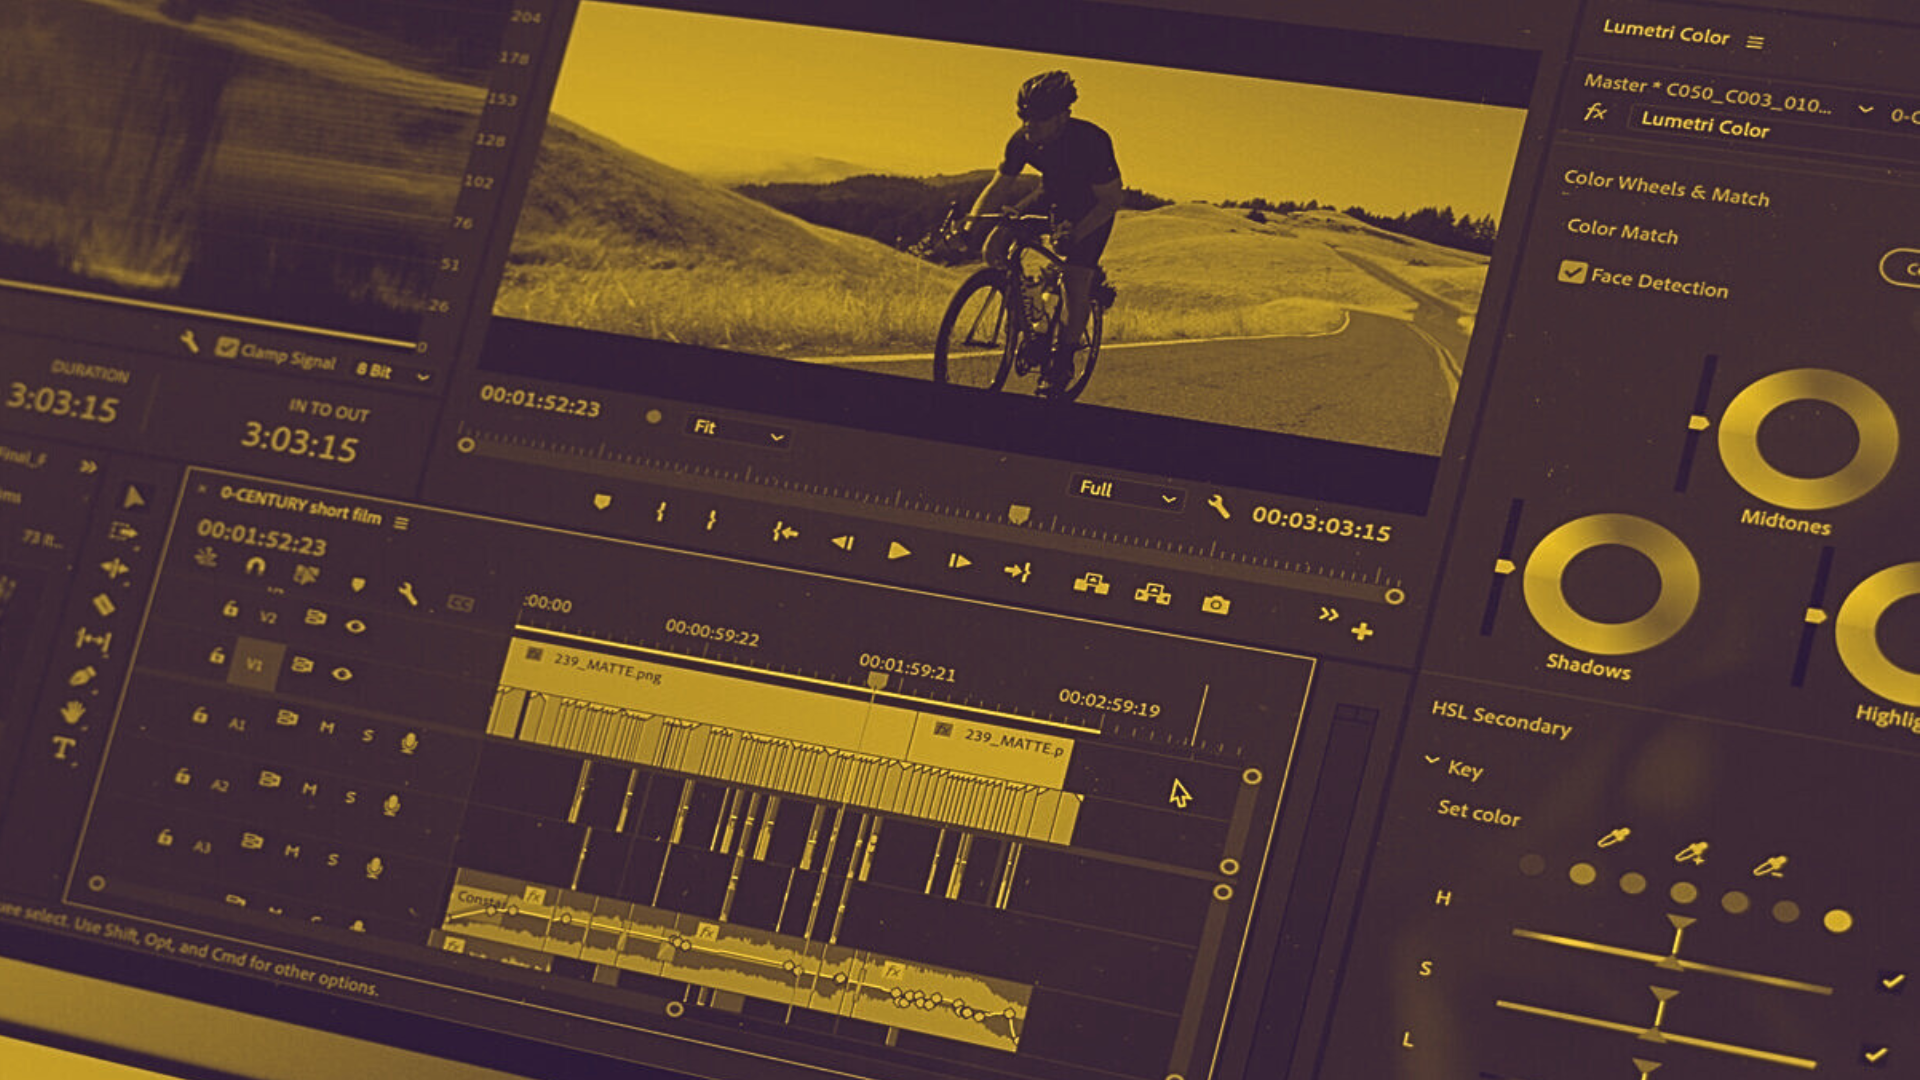Uncheck Face Detection
The image size is (1920, 1080).
pos(1572,272)
